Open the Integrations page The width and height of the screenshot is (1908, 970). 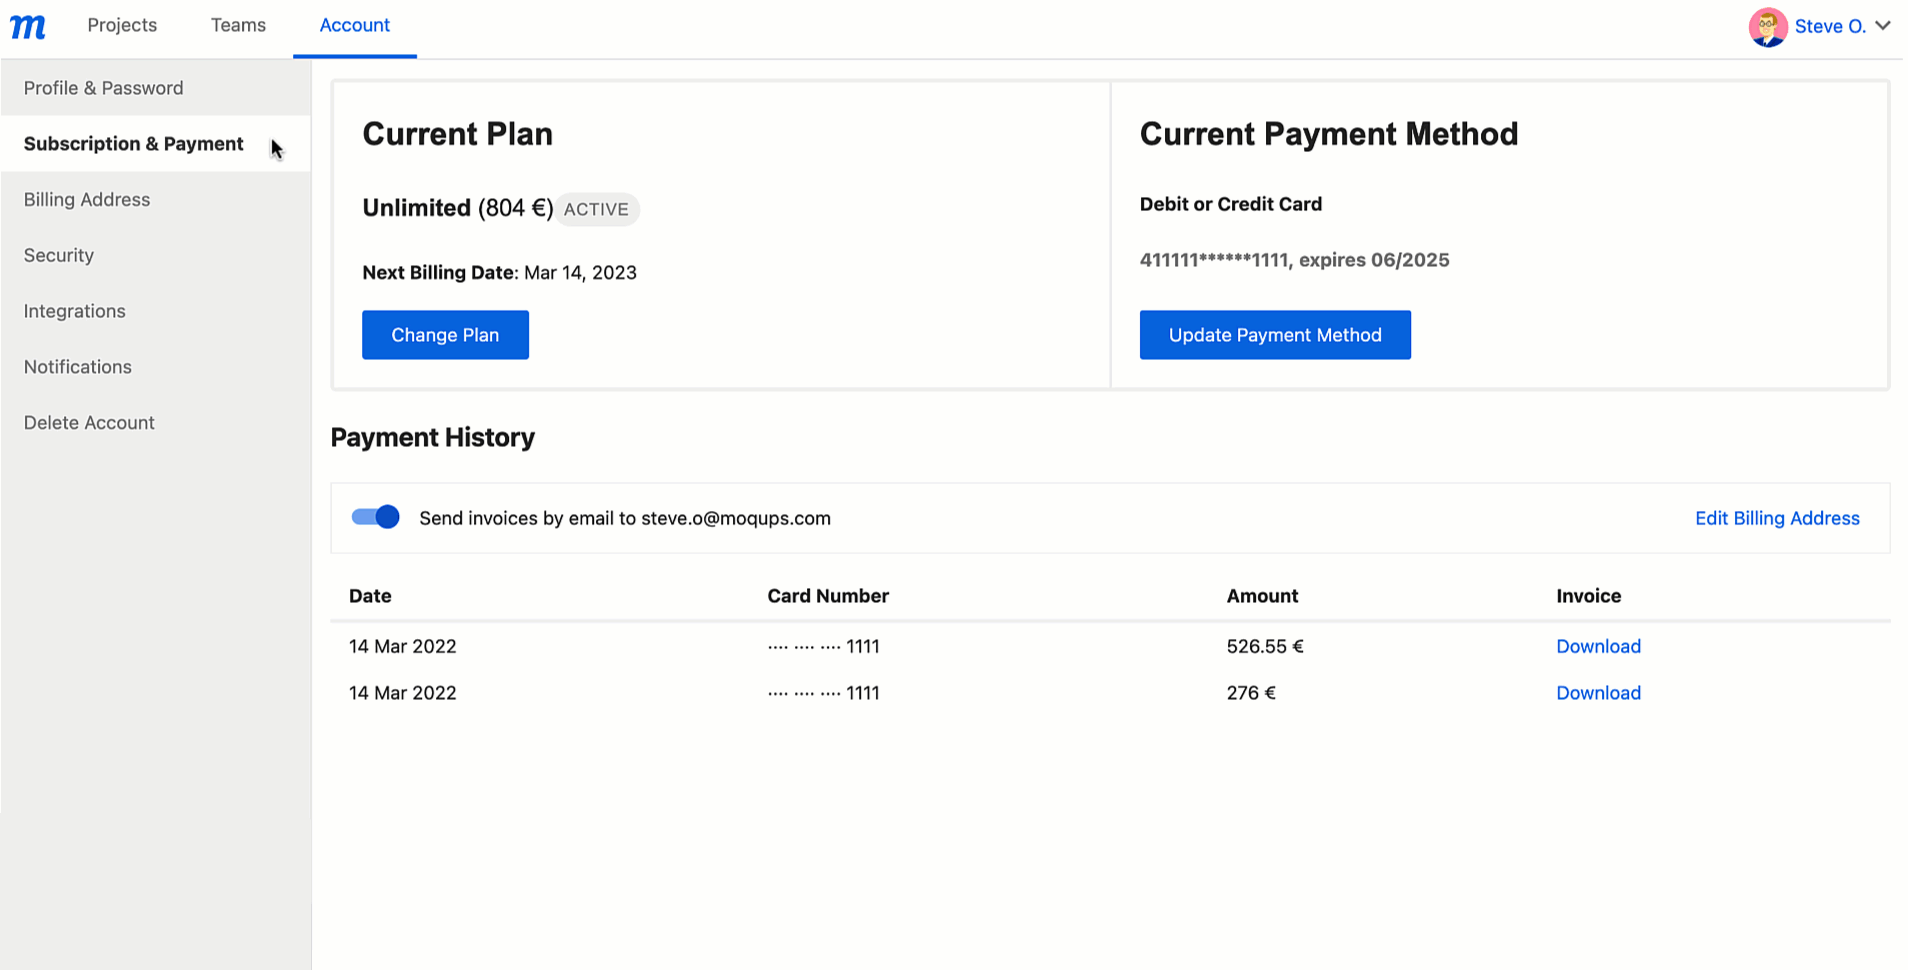(74, 311)
